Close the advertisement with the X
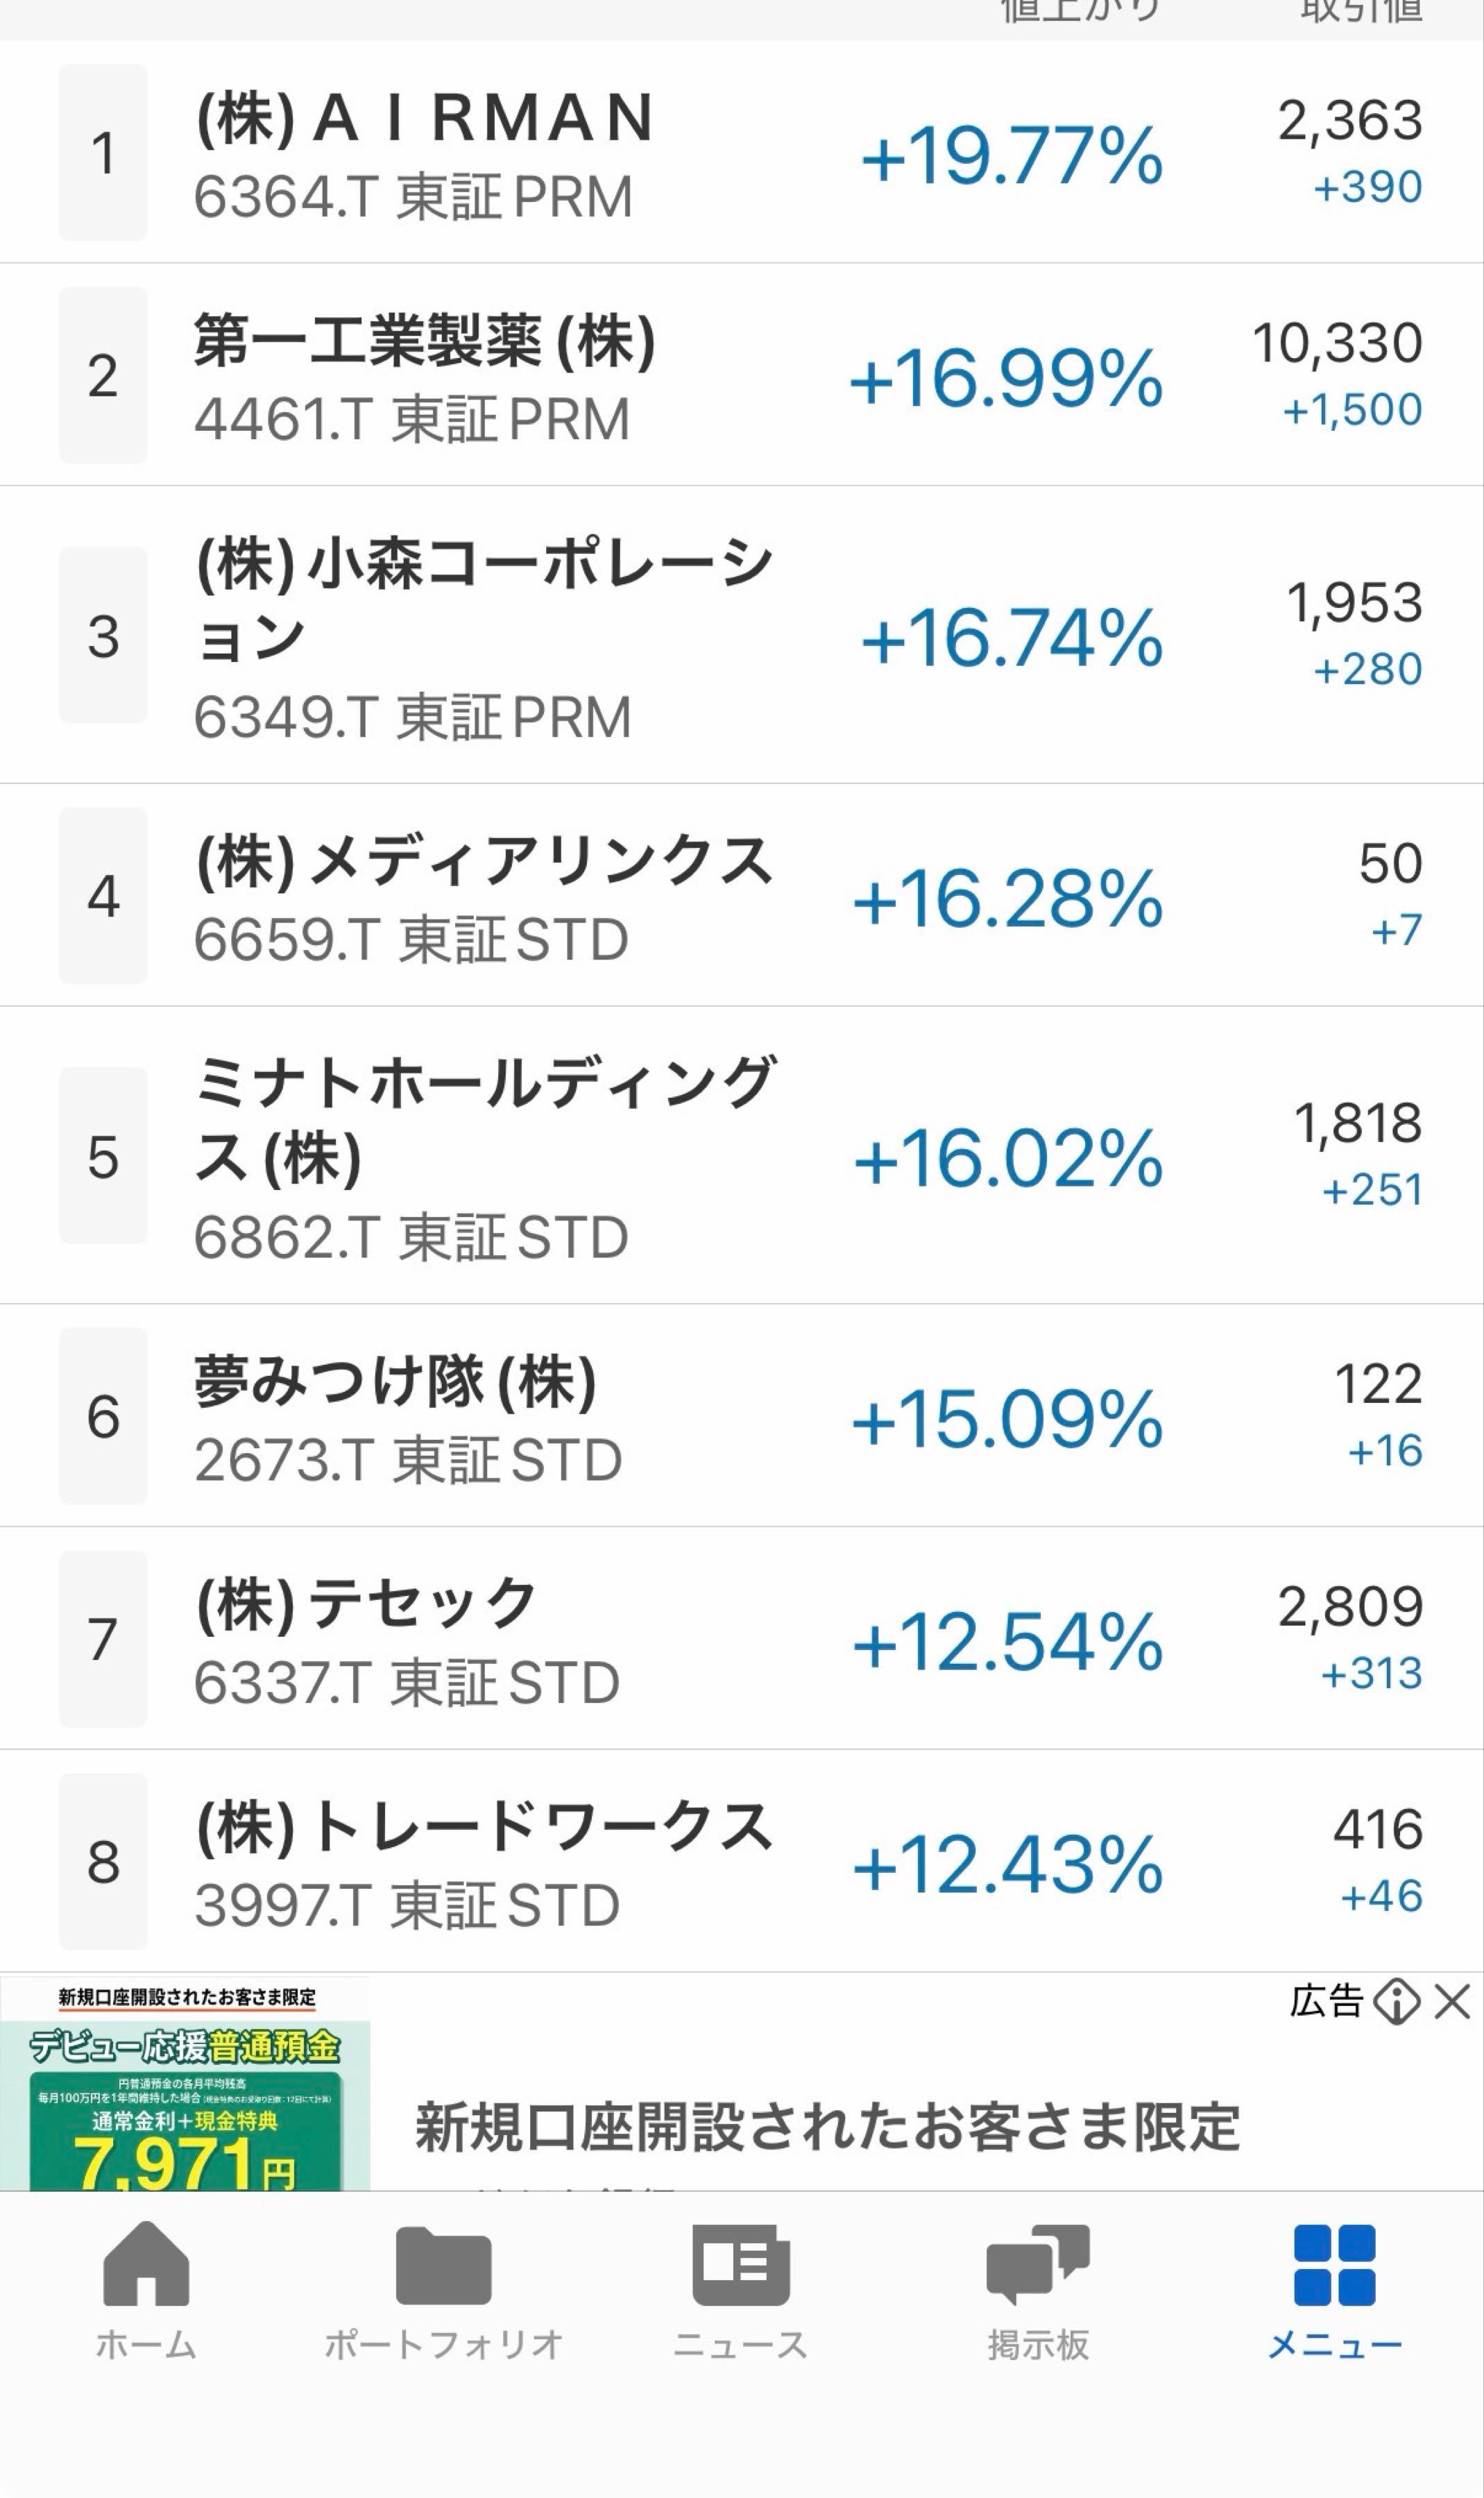Image resolution: width=1484 pixels, height=2498 pixels. tap(1451, 2003)
